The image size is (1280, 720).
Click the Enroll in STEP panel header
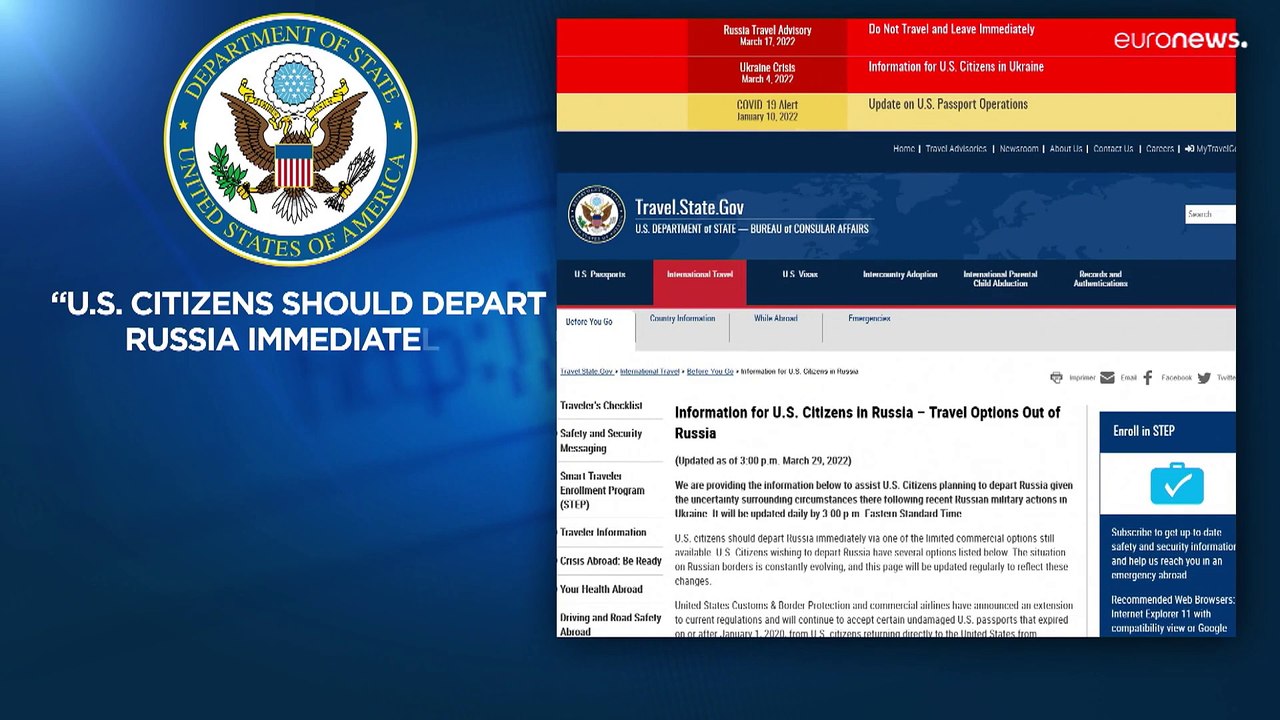1167,431
